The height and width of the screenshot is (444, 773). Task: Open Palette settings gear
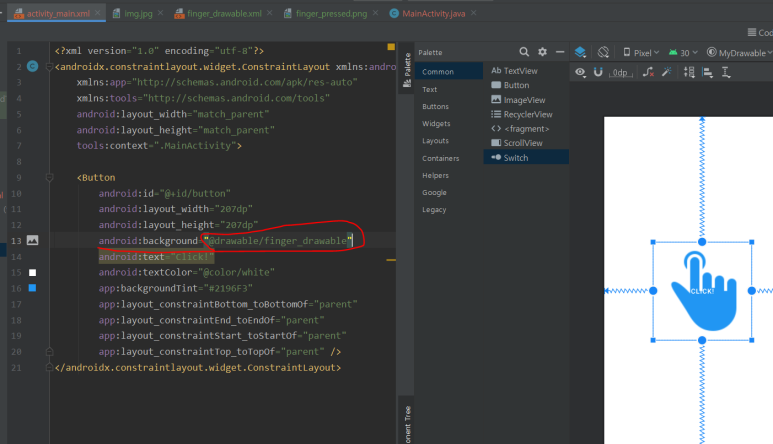tap(542, 52)
